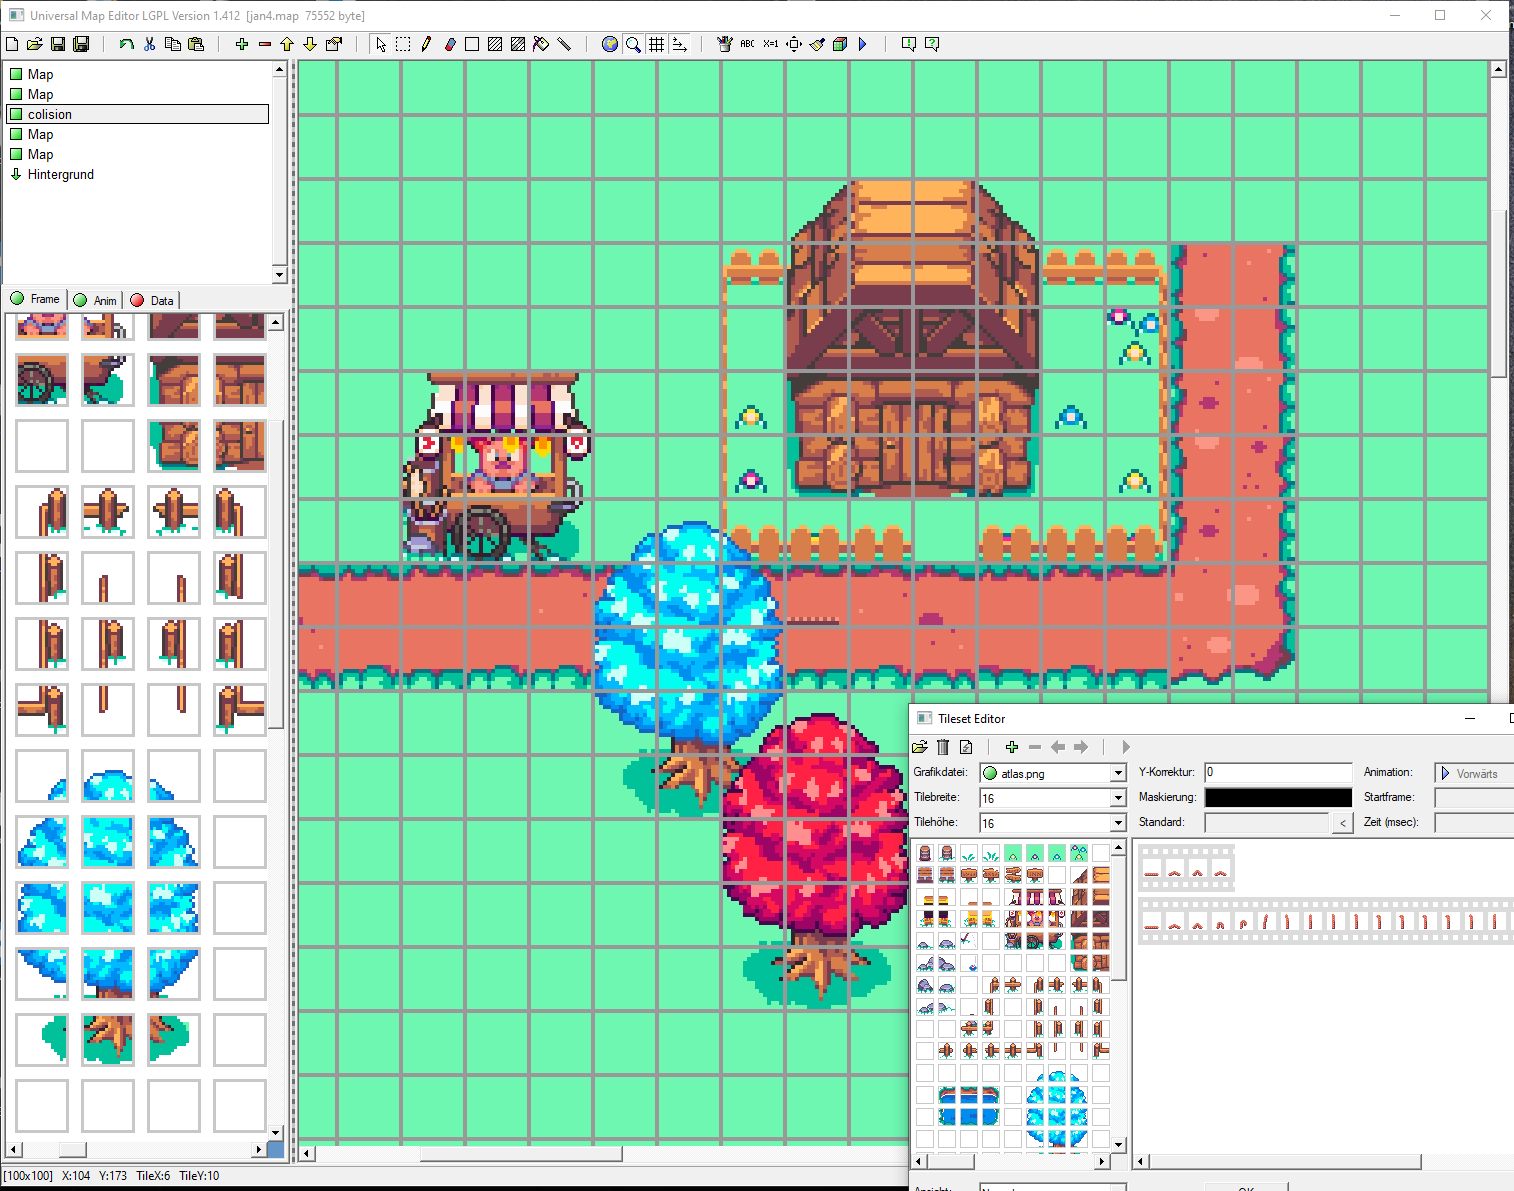Toggle visibility of the first Map layer
Viewport: 1514px width, 1191px height.
16,74
